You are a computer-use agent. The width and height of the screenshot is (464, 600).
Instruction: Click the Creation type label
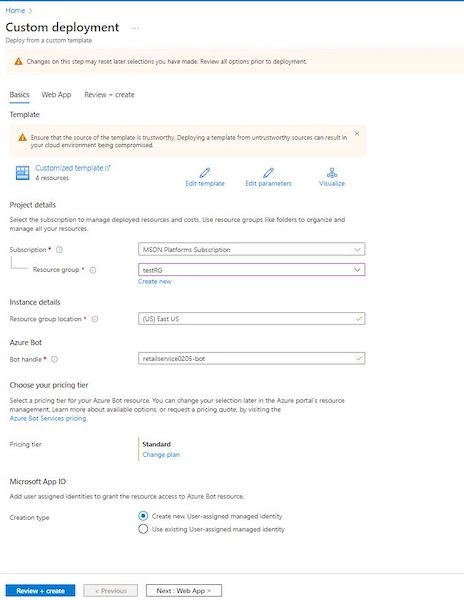29,518
